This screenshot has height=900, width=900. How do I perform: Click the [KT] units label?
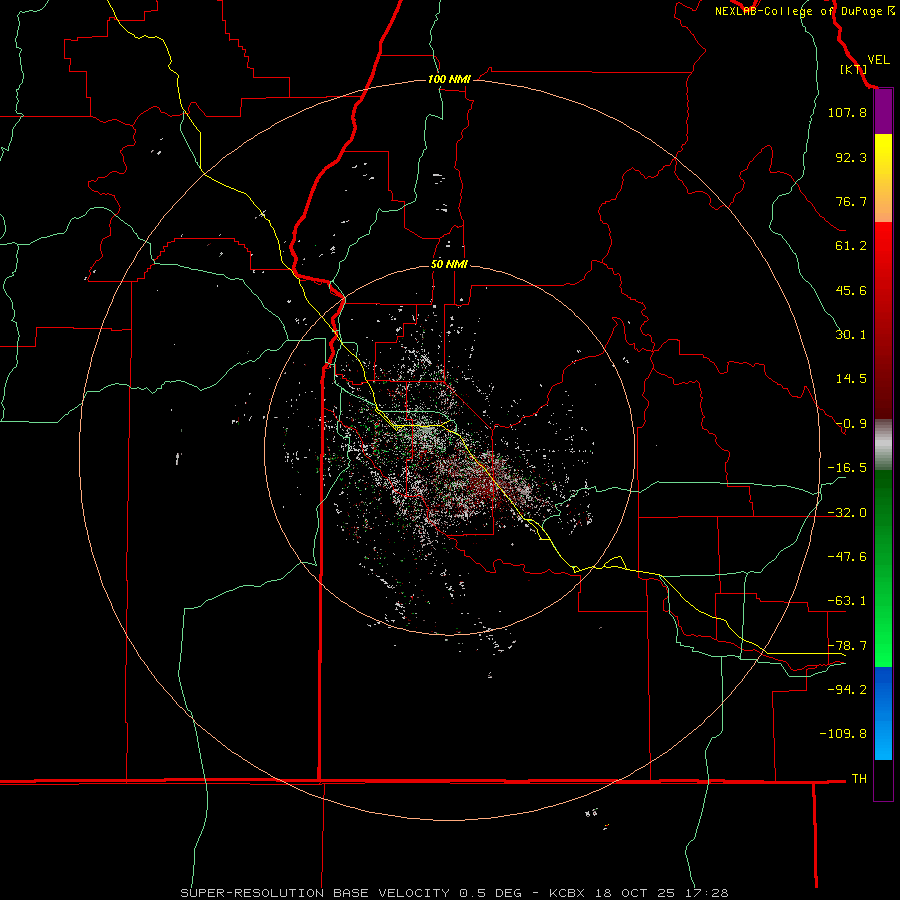(x=853, y=69)
